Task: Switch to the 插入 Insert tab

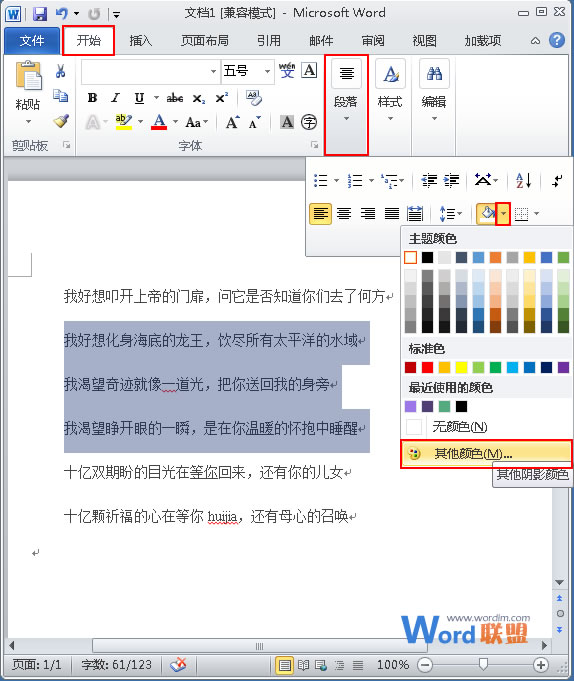Action: click(x=141, y=41)
